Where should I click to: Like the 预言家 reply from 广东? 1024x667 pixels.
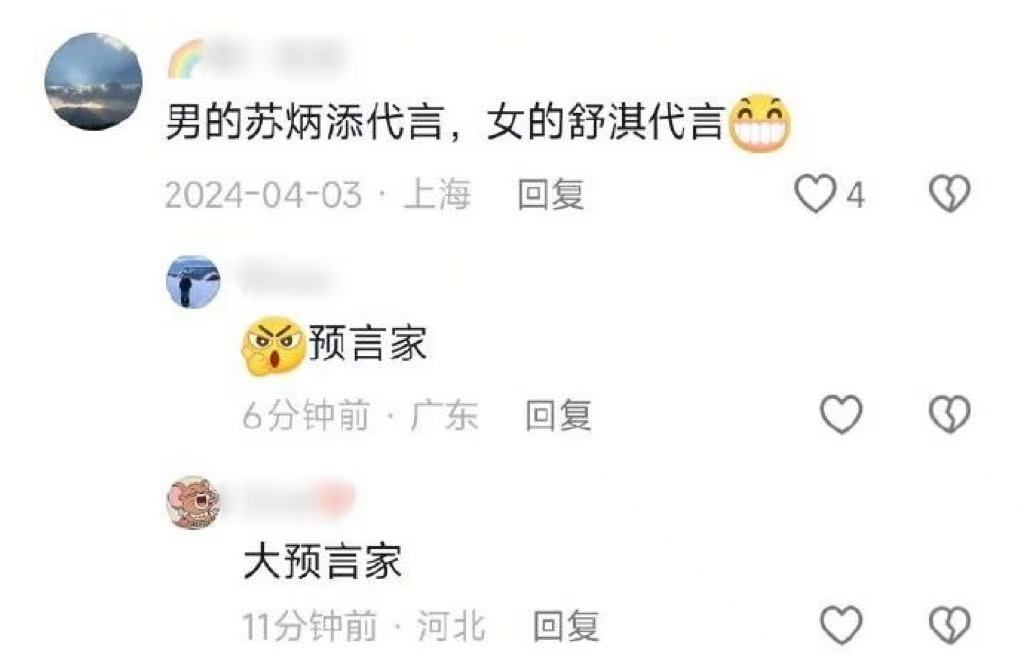pos(841,414)
